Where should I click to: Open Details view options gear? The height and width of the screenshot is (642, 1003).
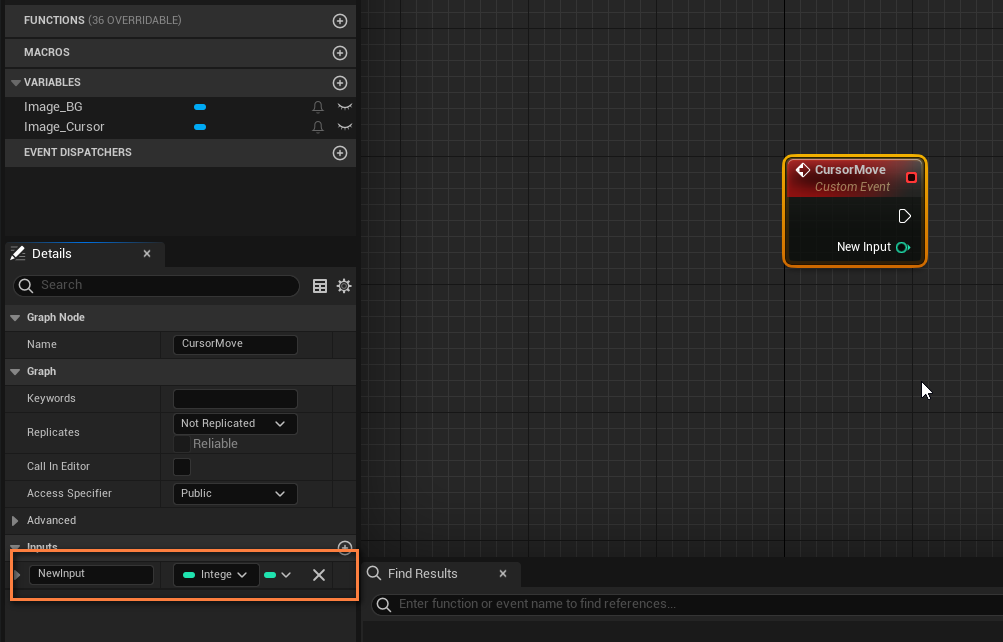pyautogui.click(x=344, y=286)
